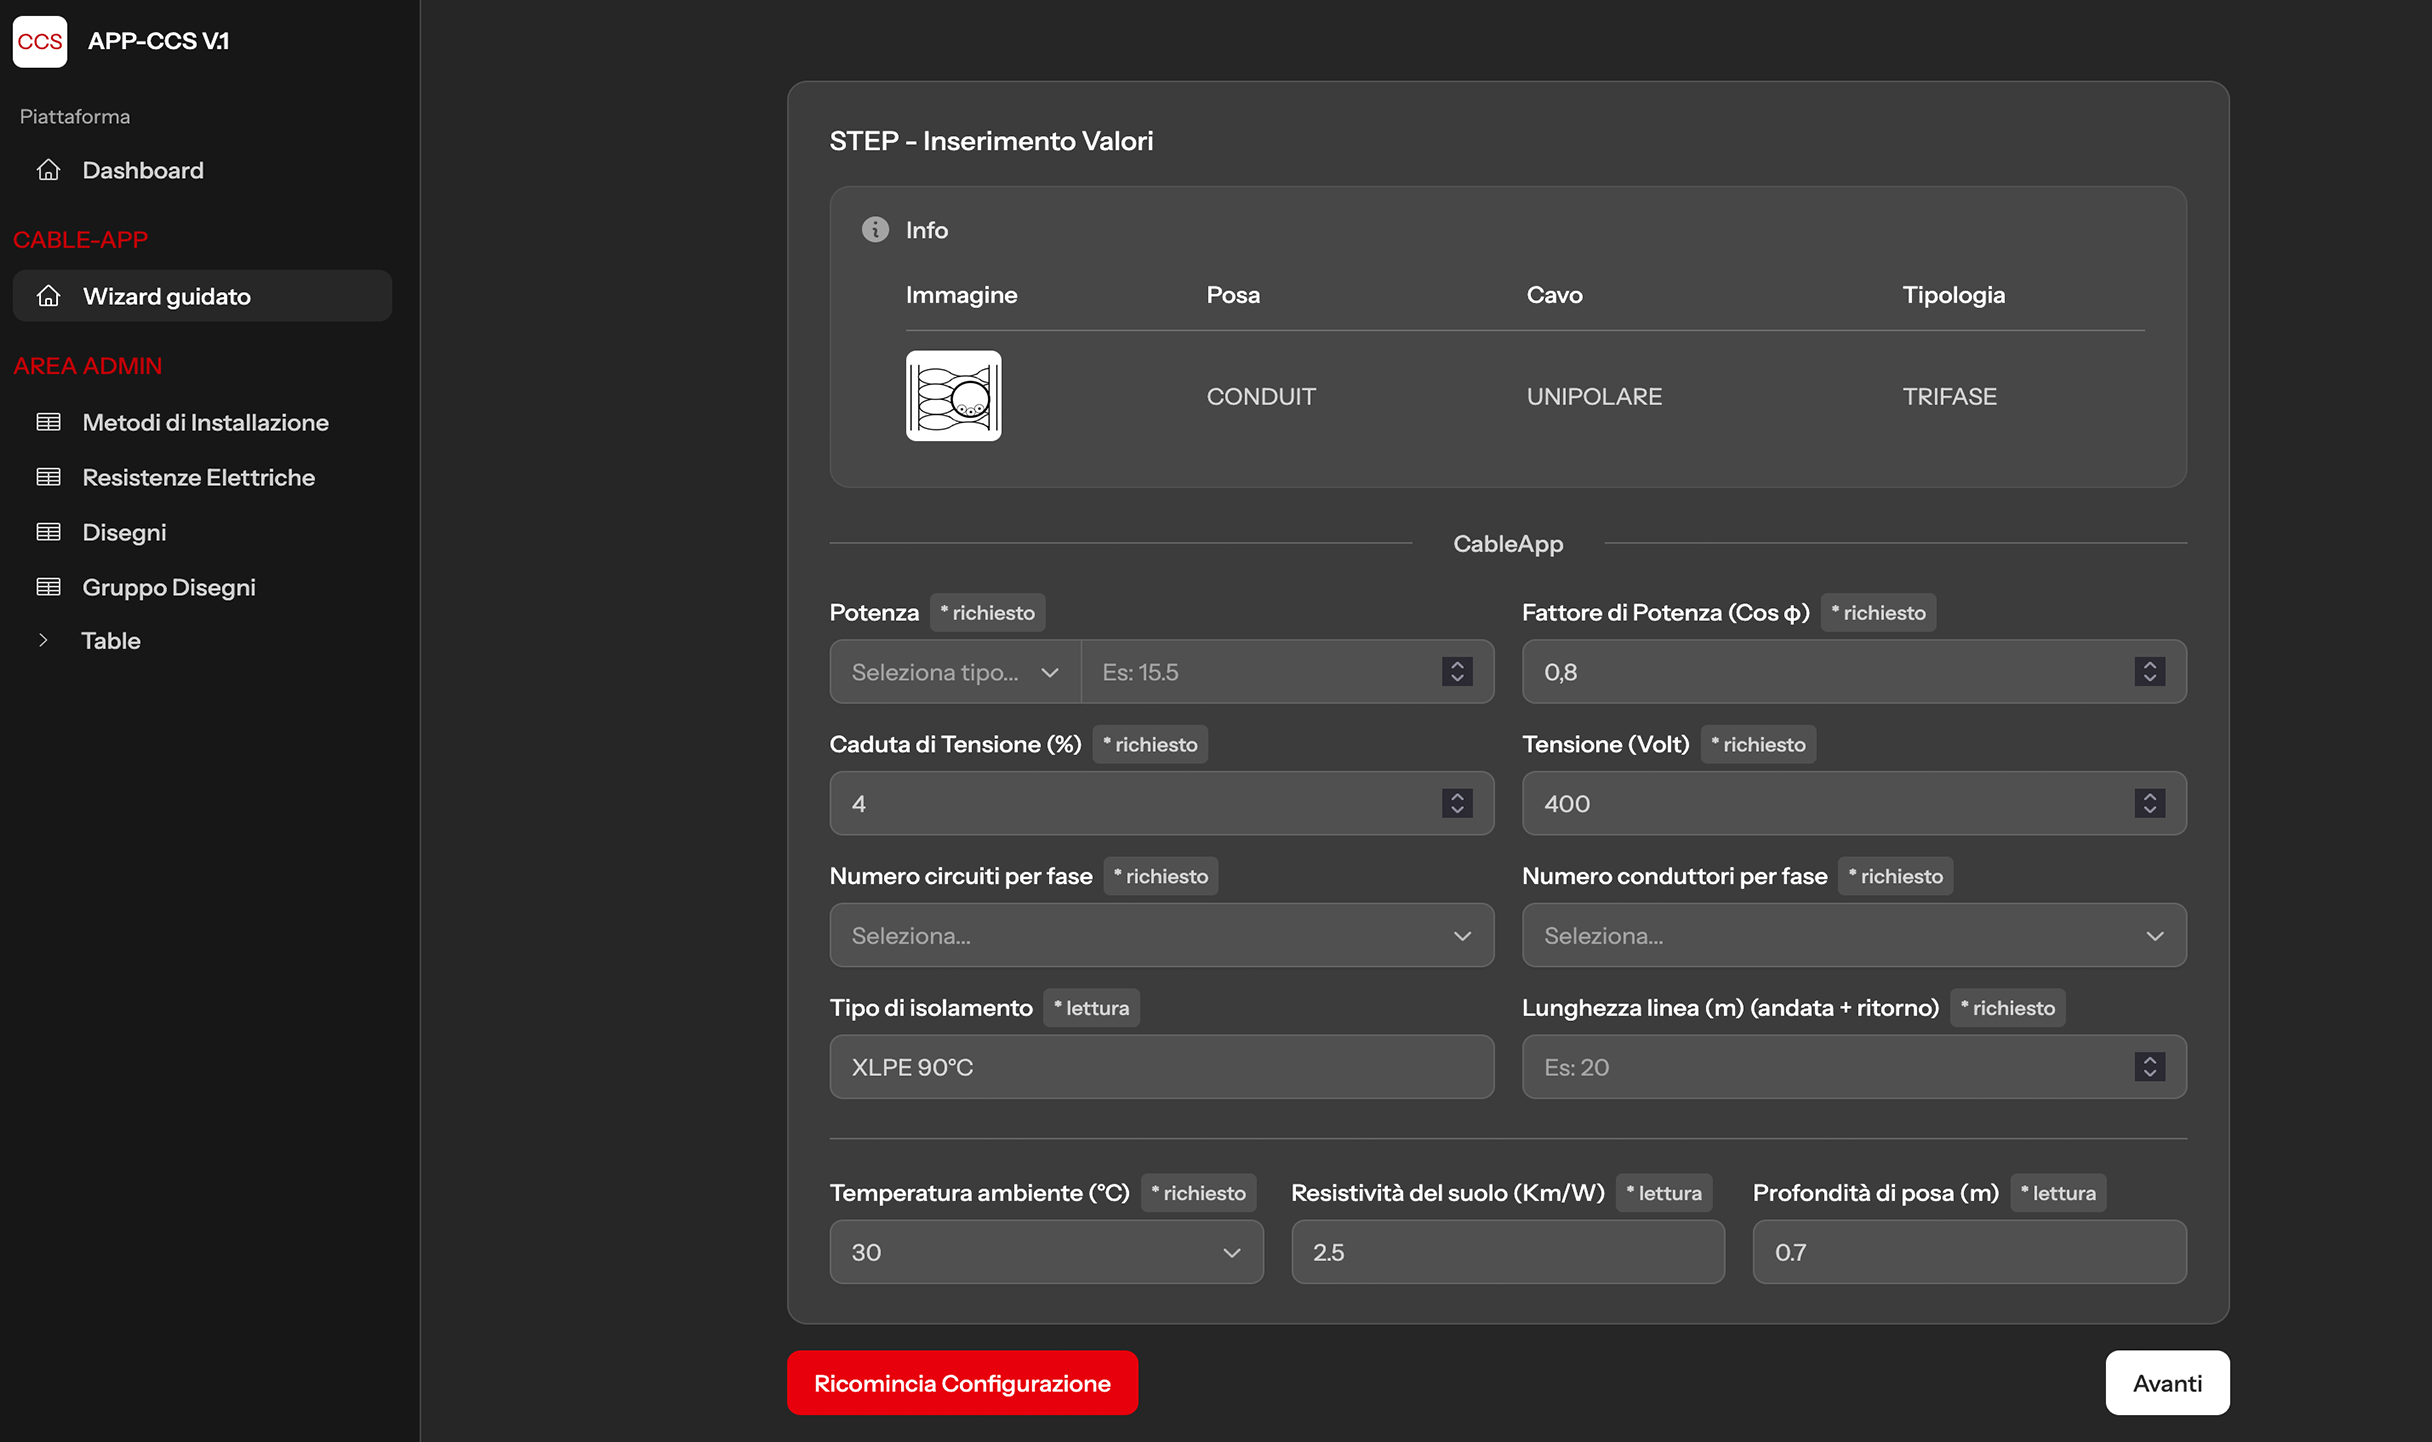
Task: Open the Numero conduttori per fase dropdown
Action: click(x=1853, y=936)
